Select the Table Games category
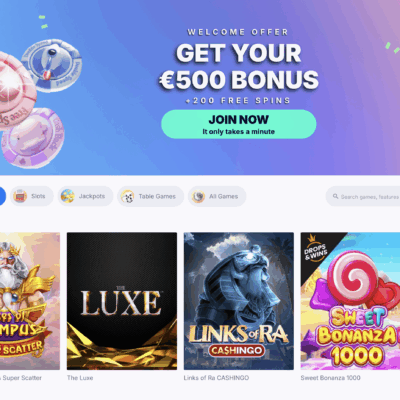 click(150, 196)
